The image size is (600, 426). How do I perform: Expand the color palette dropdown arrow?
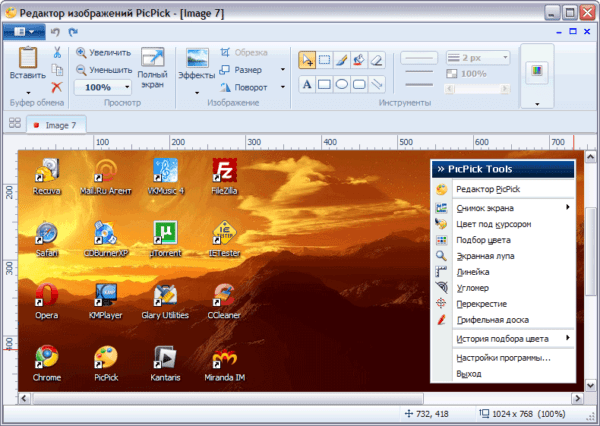tap(537, 104)
